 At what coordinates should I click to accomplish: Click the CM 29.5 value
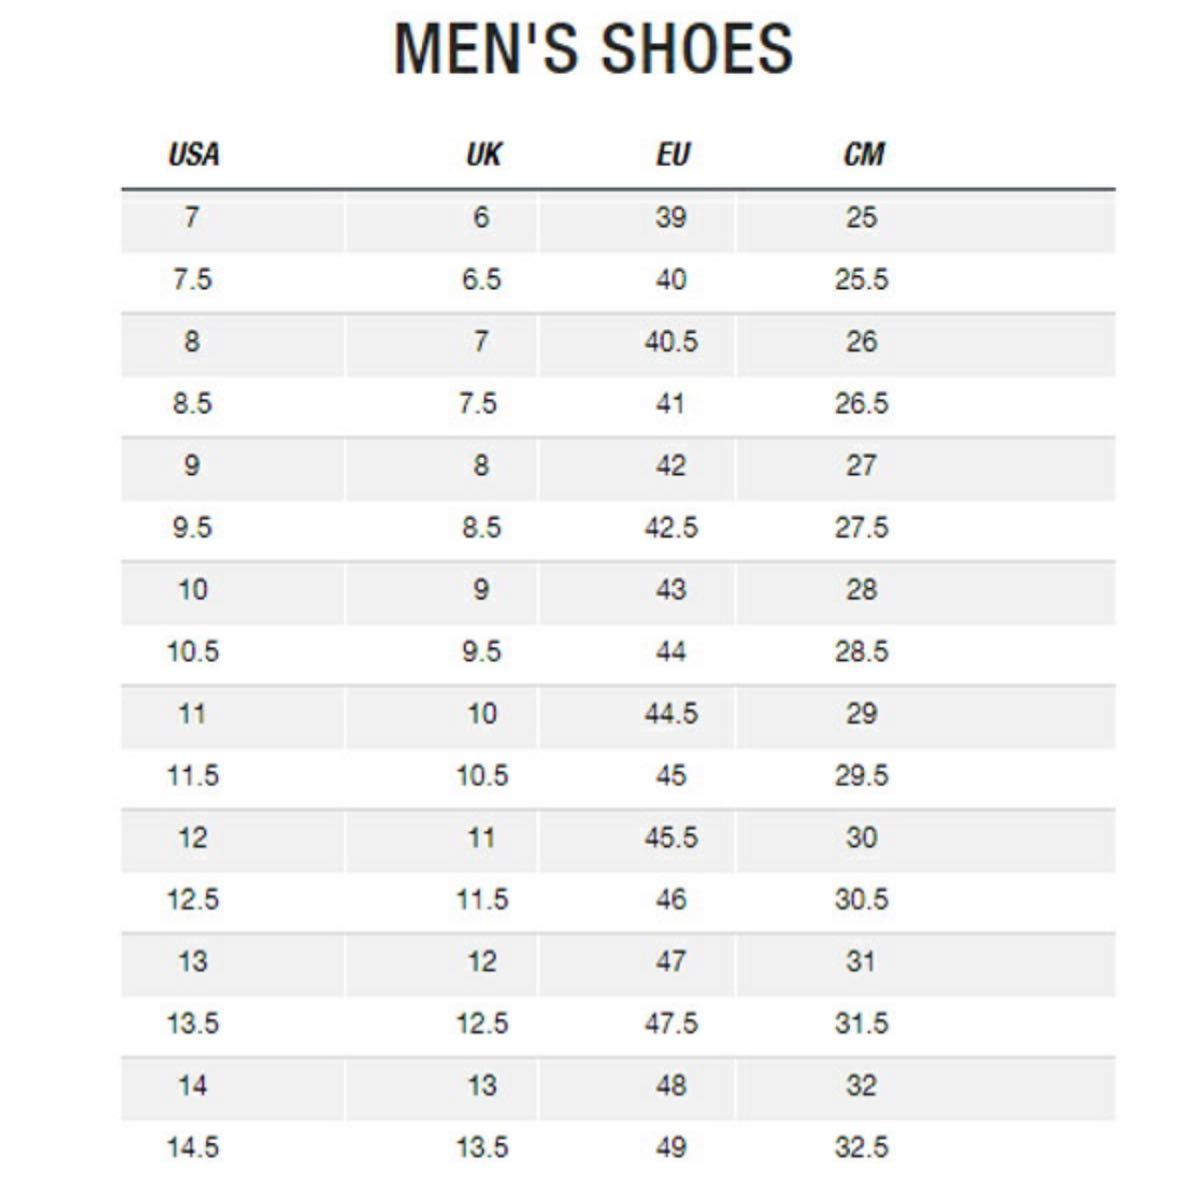(861, 775)
